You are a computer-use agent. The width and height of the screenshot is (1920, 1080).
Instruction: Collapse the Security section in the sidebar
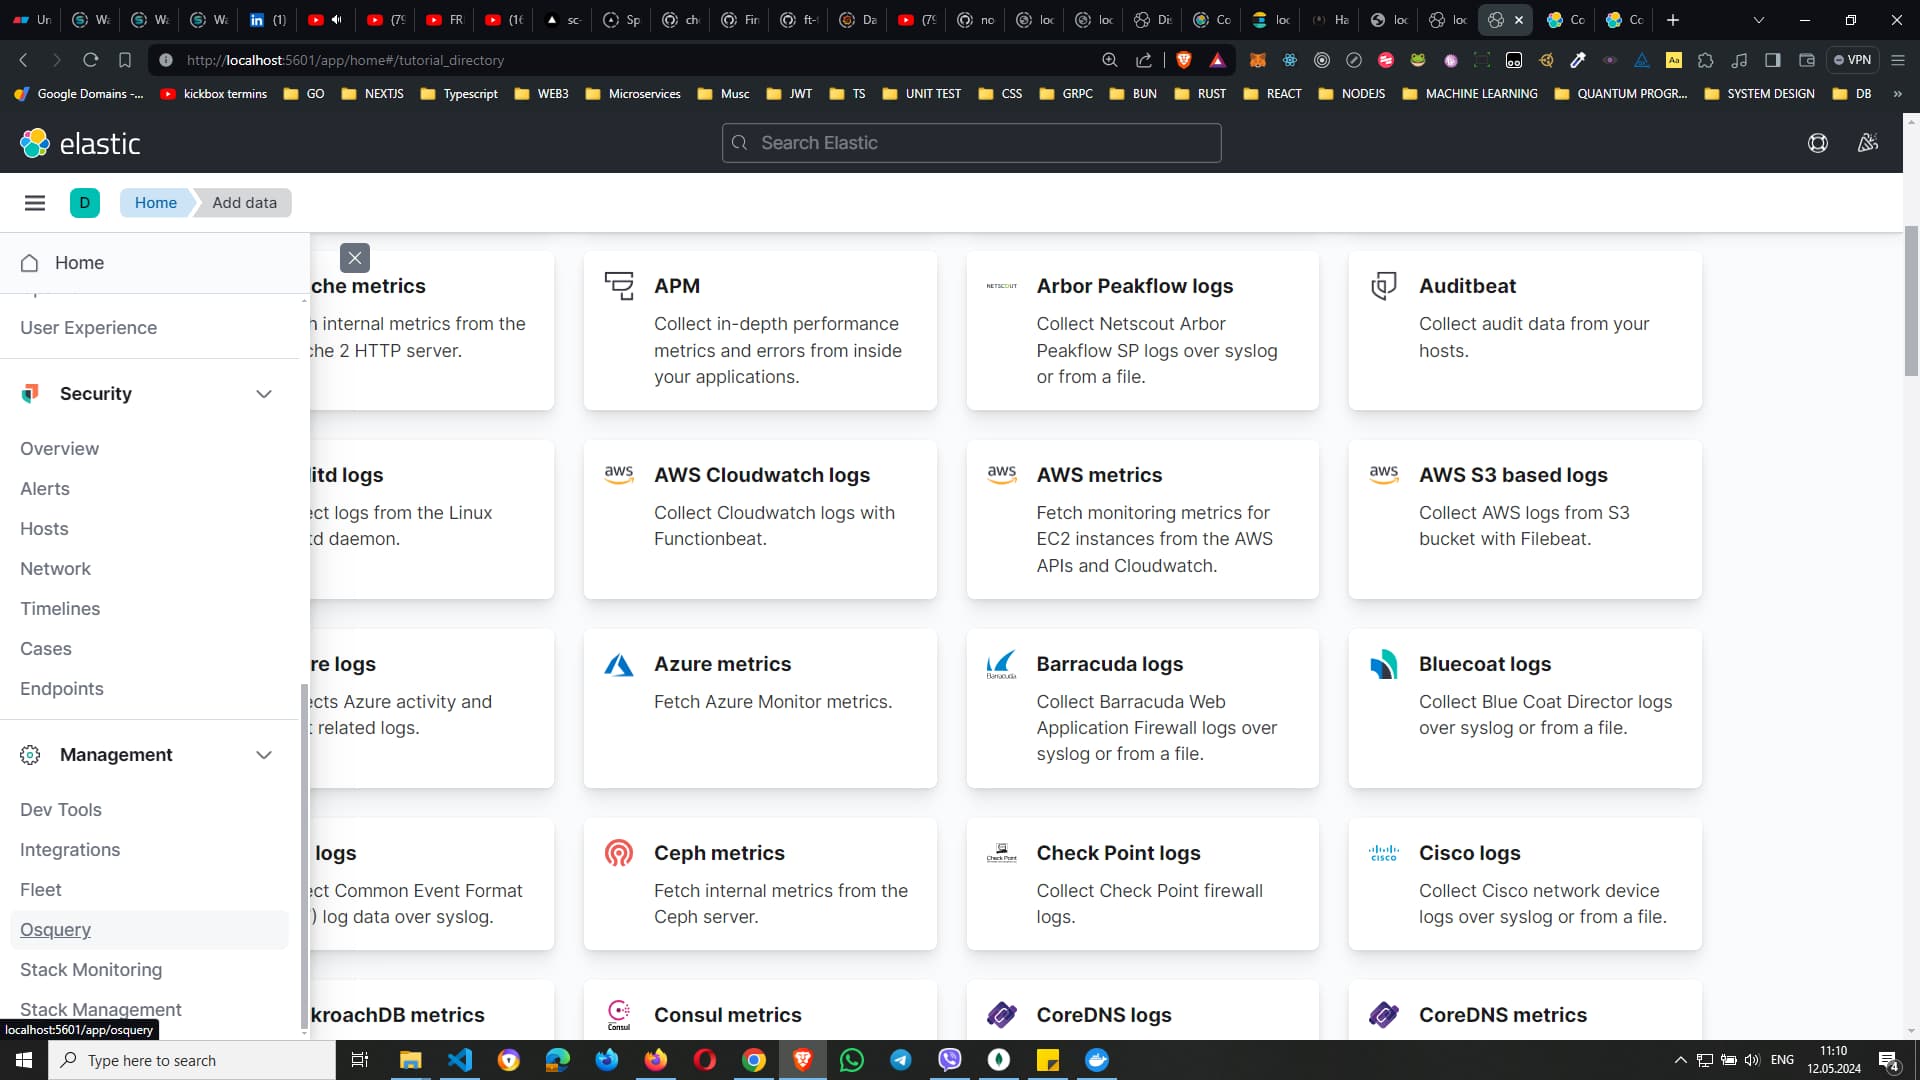(264, 394)
